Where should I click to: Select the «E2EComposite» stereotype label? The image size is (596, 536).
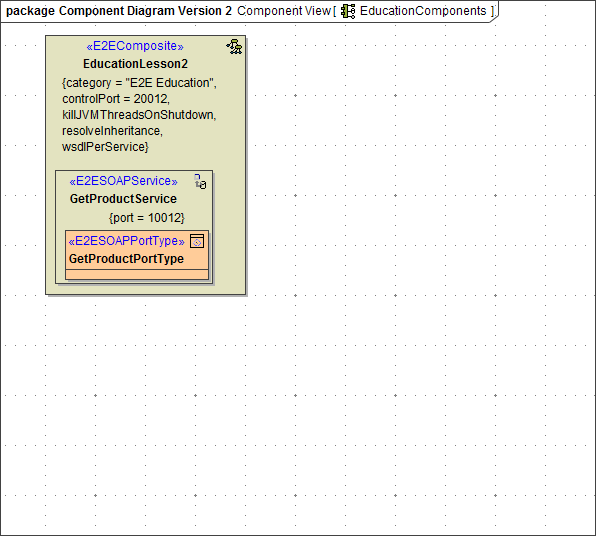[135, 46]
